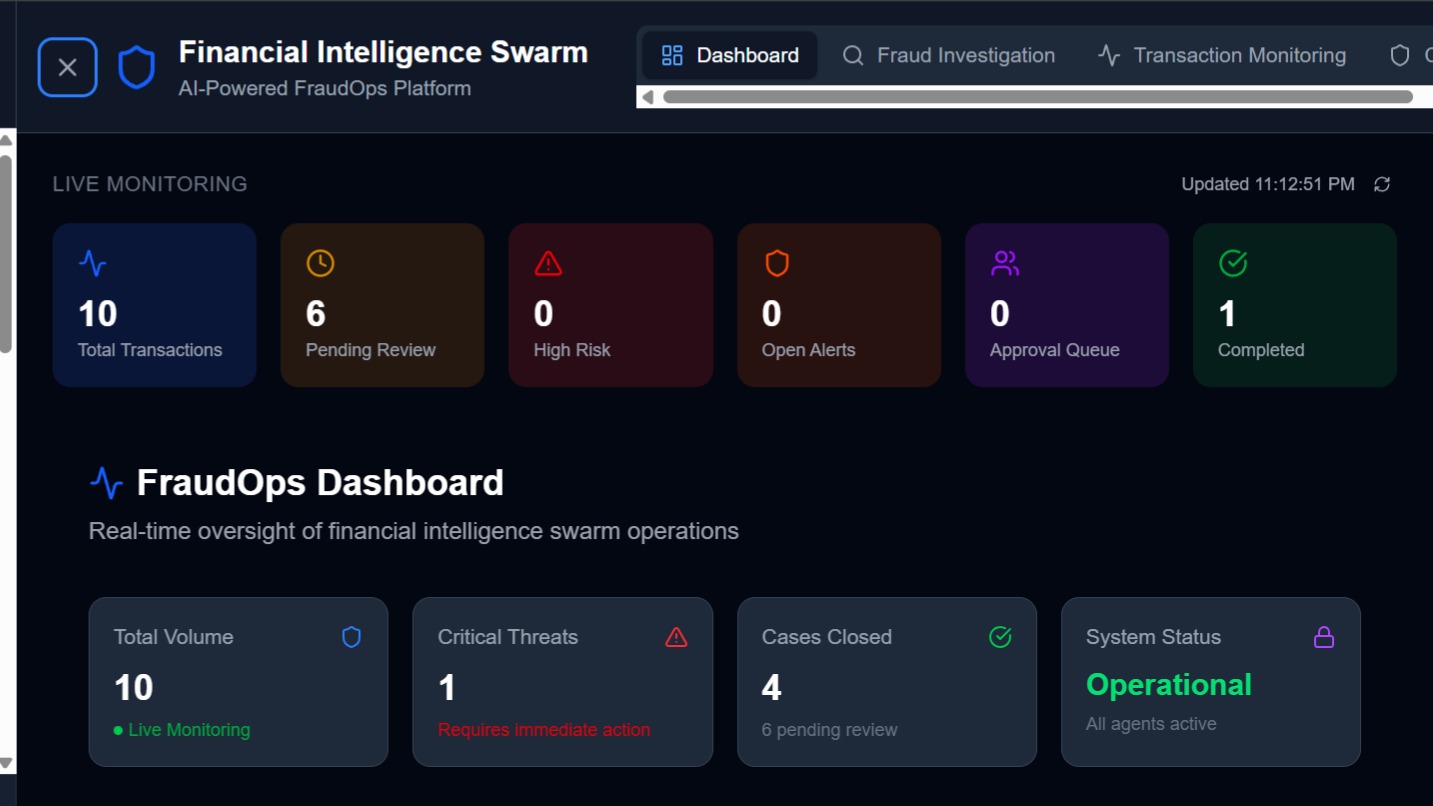The height and width of the screenshot is (806, 1433).
Task: Click the down arrow of the left vertical scrollbar
Action: pyautogui.click(x=6, y=764)
